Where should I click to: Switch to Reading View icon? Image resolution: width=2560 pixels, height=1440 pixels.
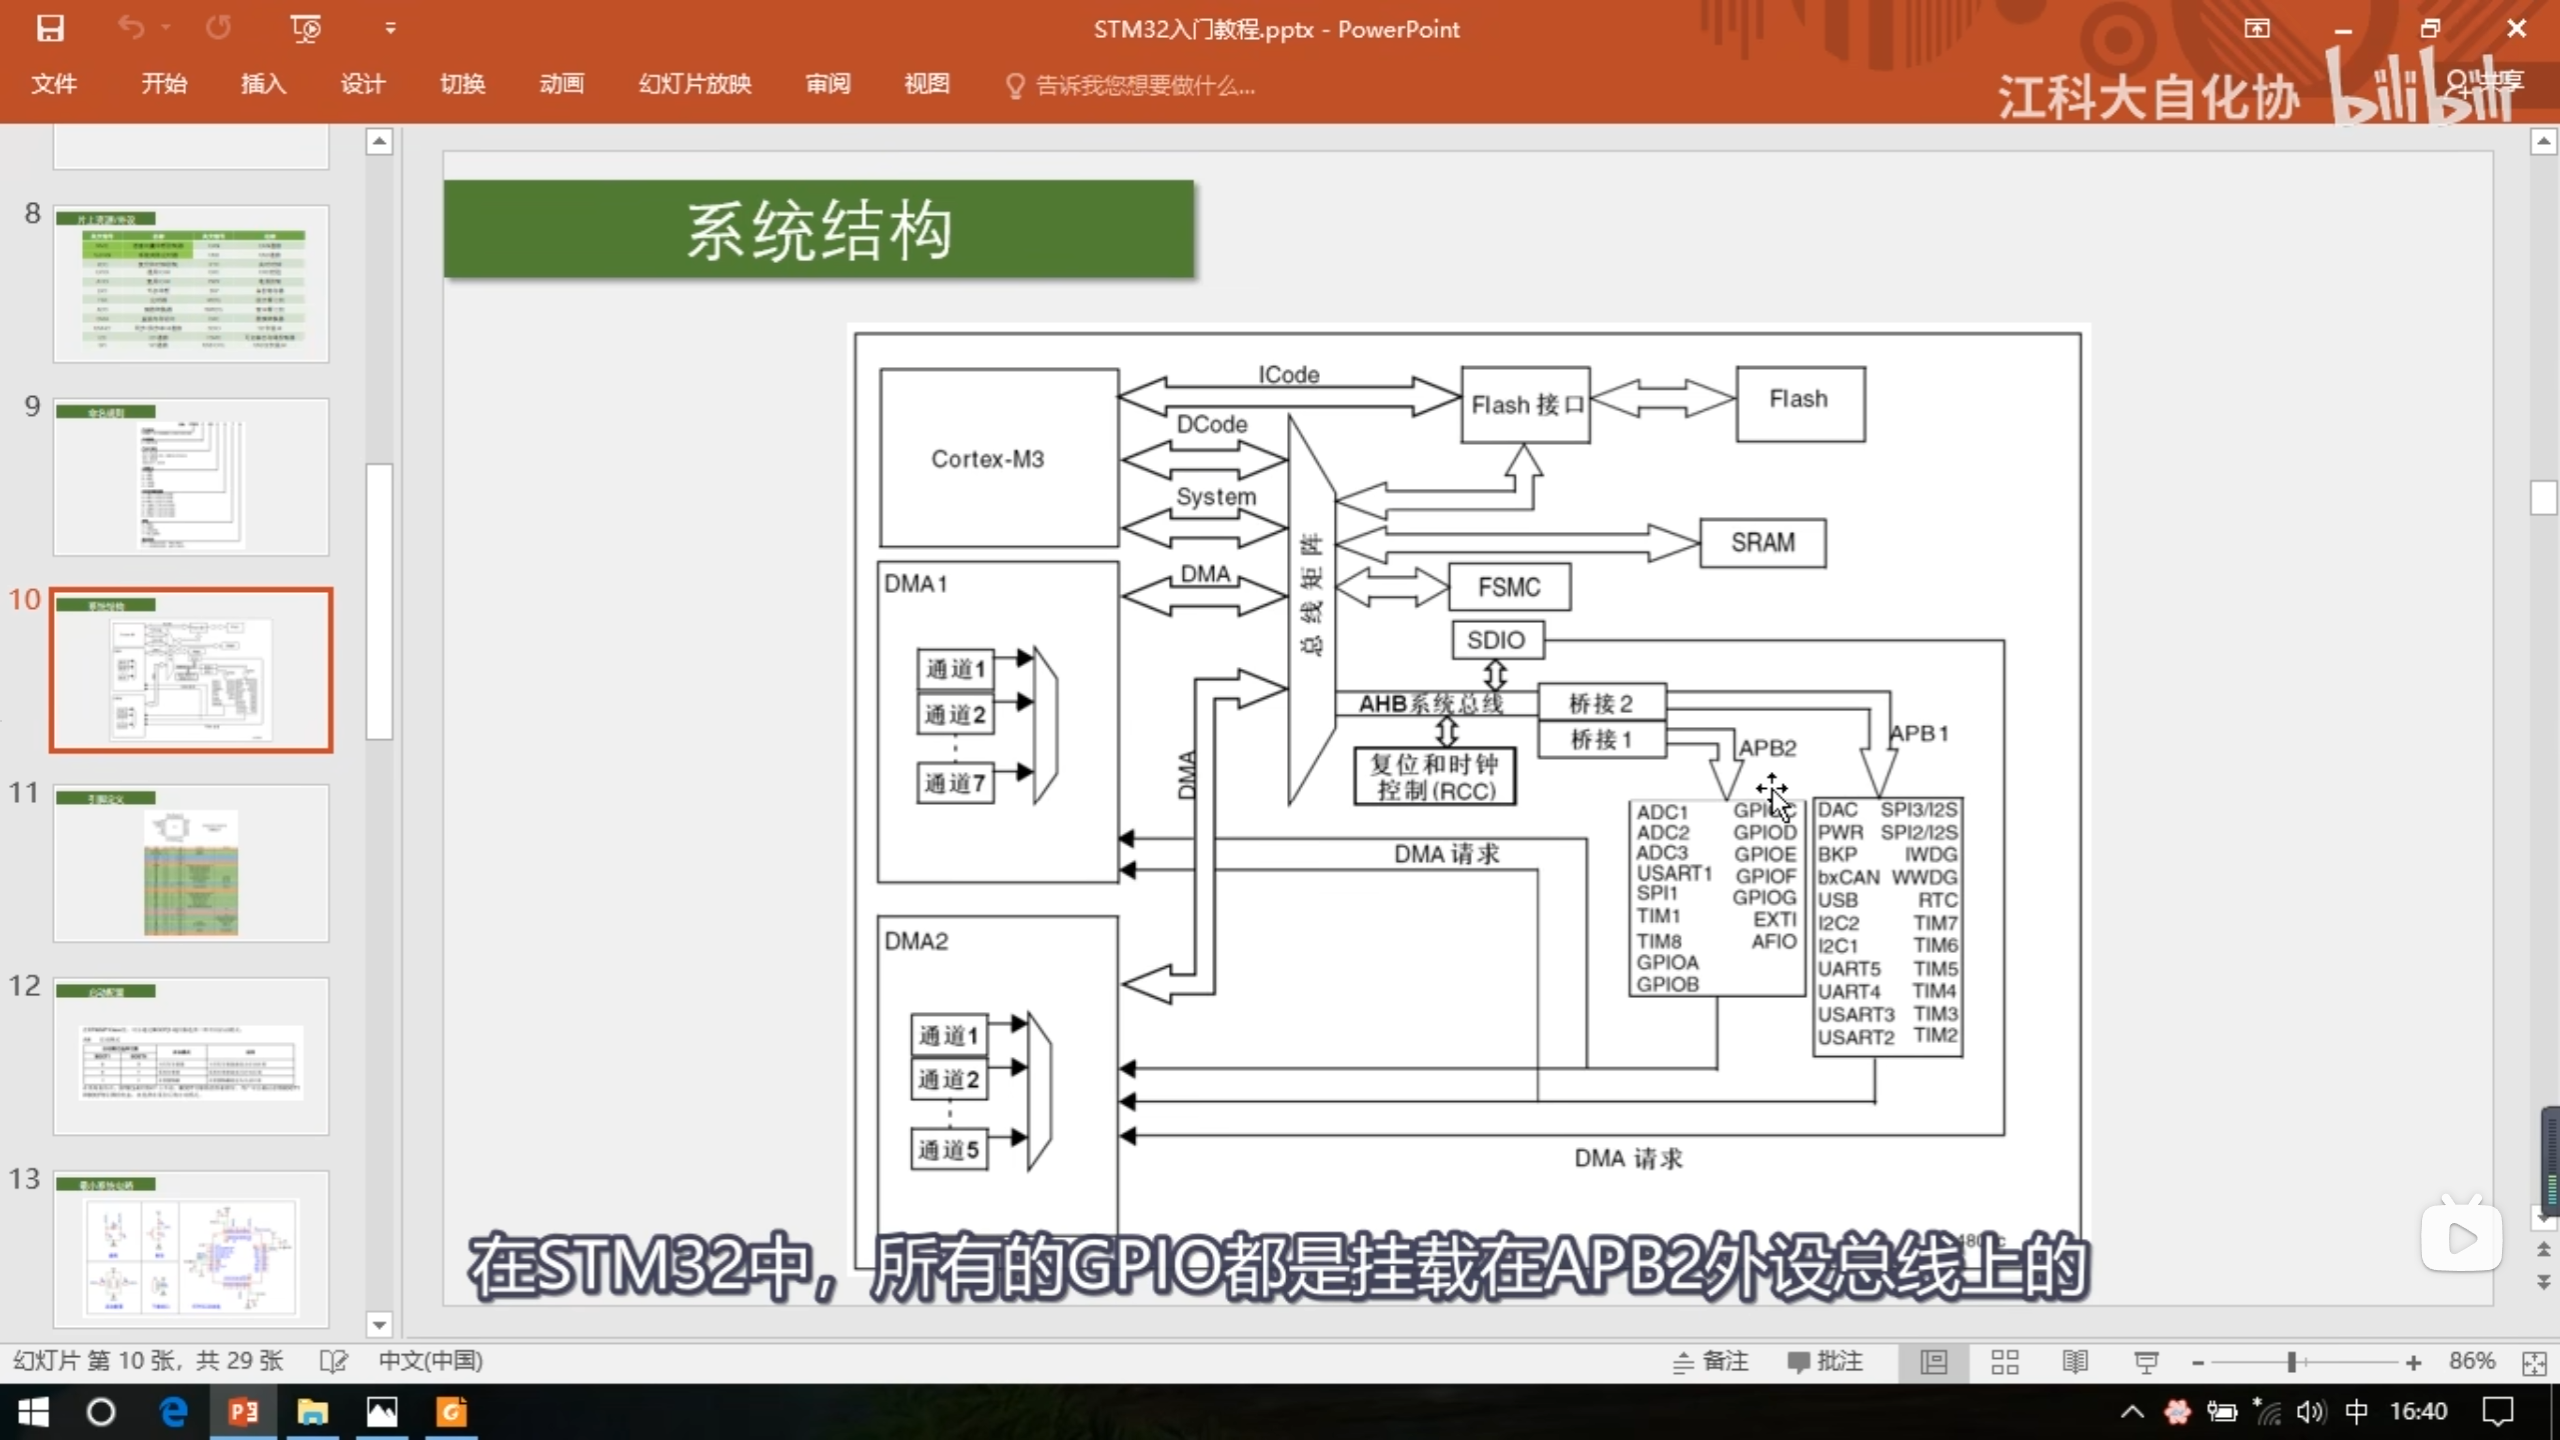tap(2075, 1362)
